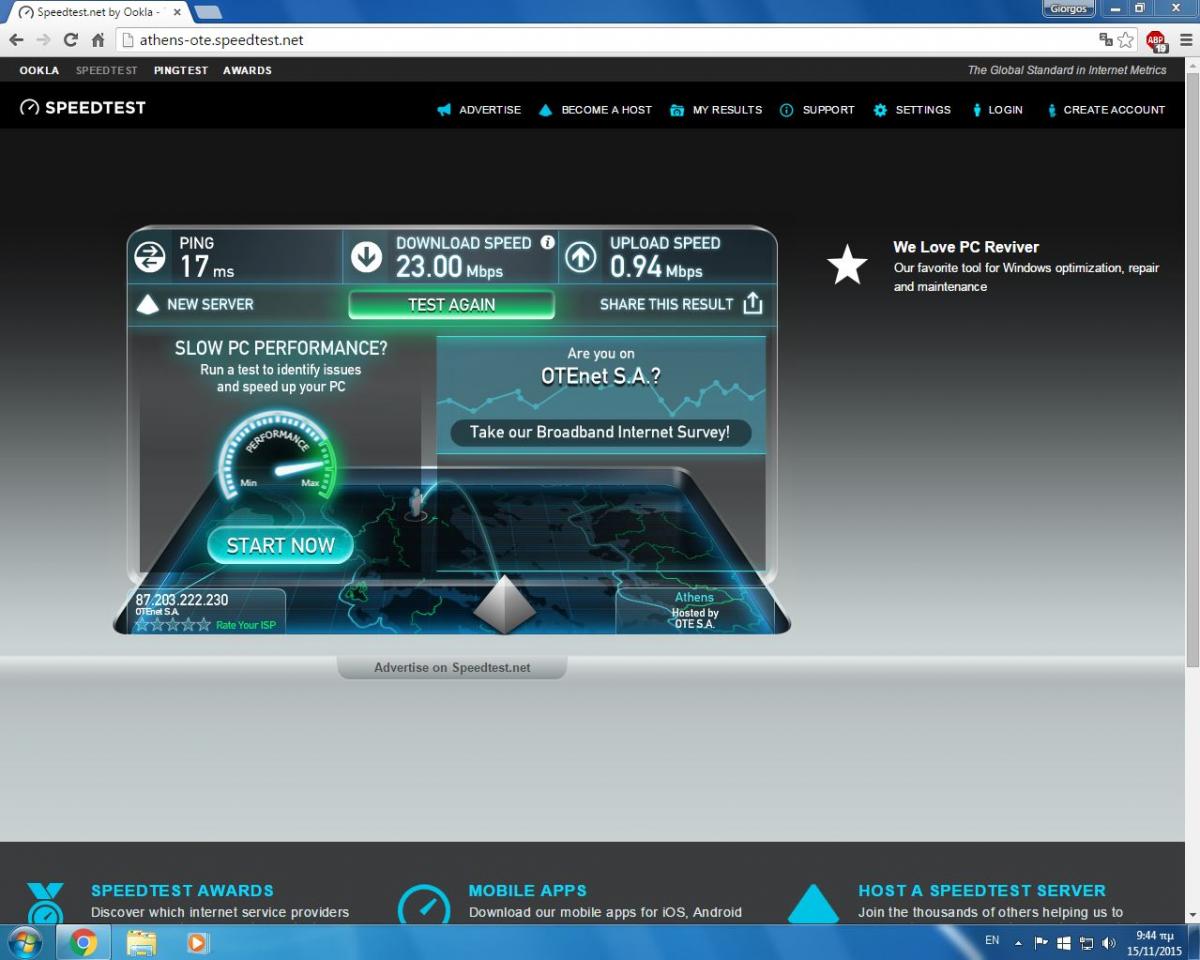
Task: Bookmark this page with the star icon
Action: point(1126,40)
